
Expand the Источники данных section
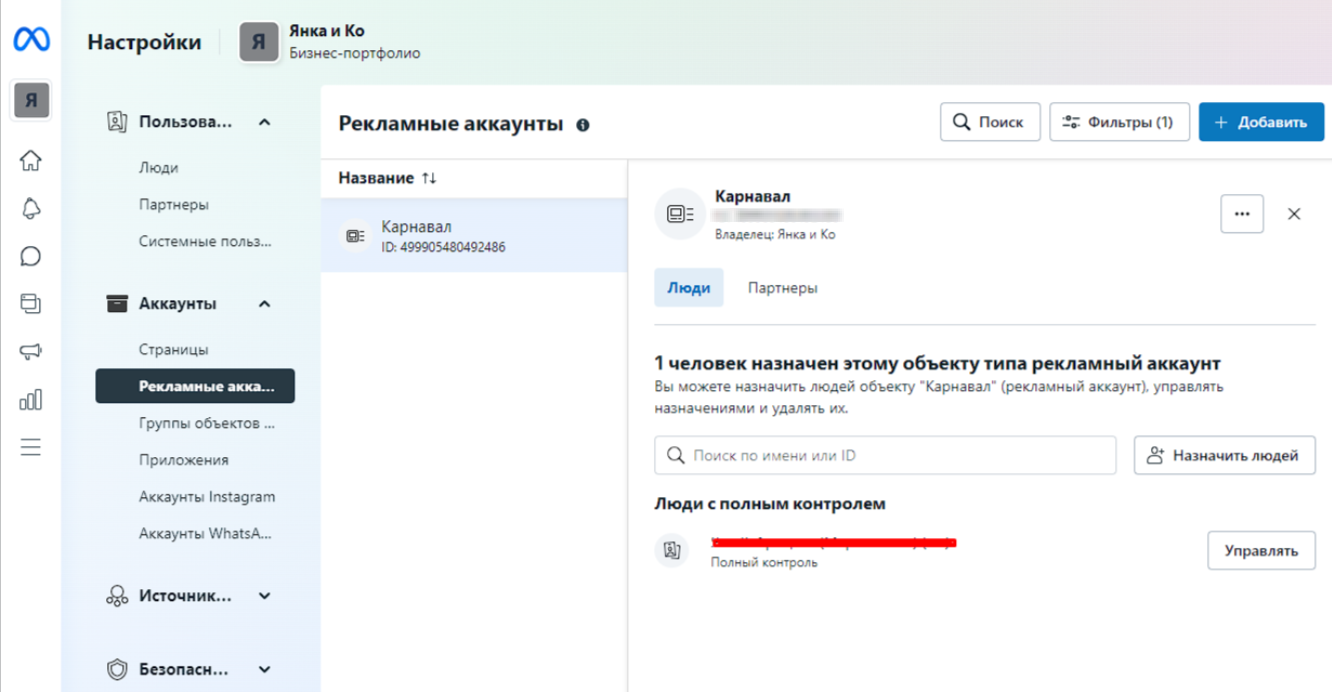click(264, 596)
